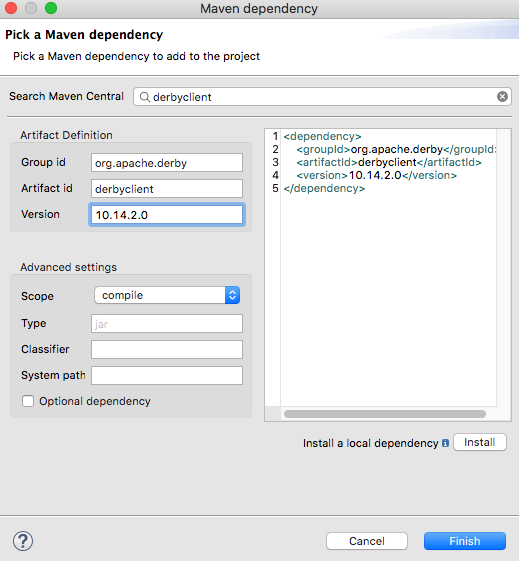
Task: Click the version line in XML preview
Action: [x=376, y=175]
